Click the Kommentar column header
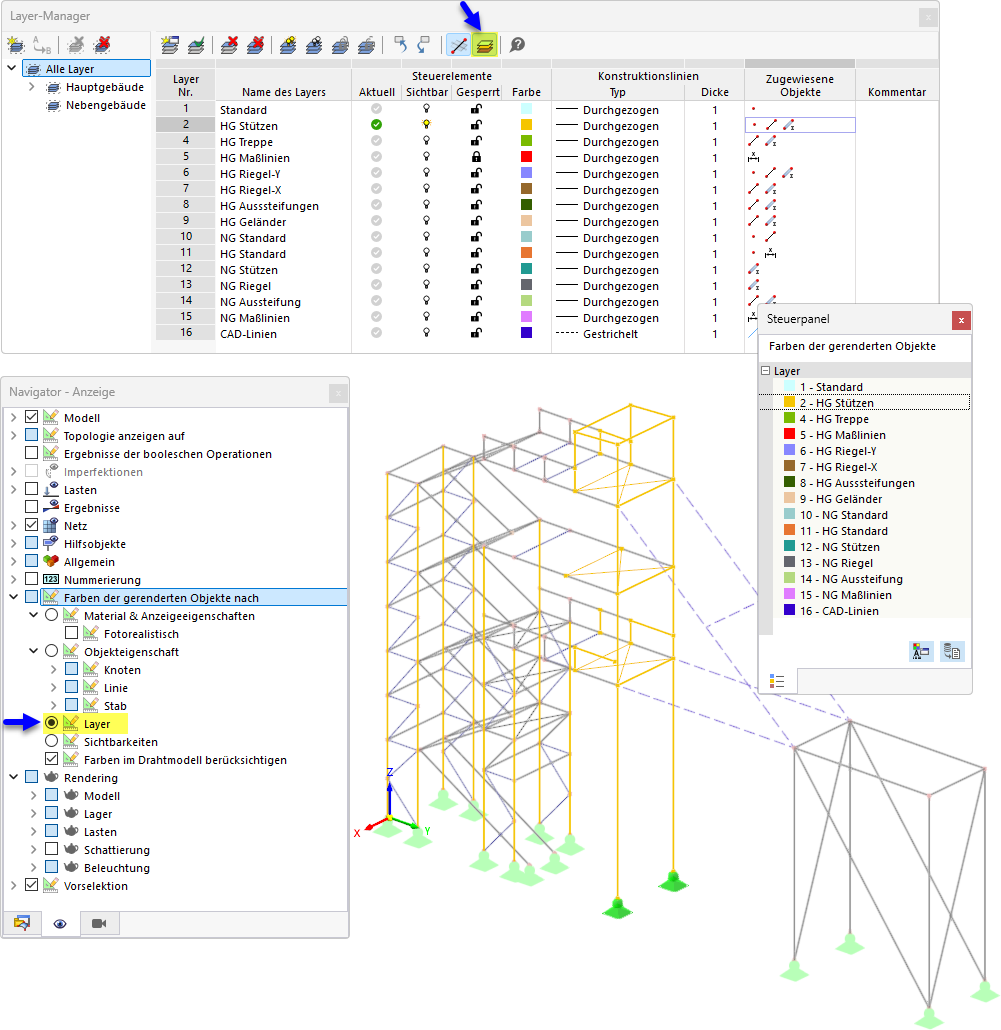 pyautogui.click(x=897, y=92)
